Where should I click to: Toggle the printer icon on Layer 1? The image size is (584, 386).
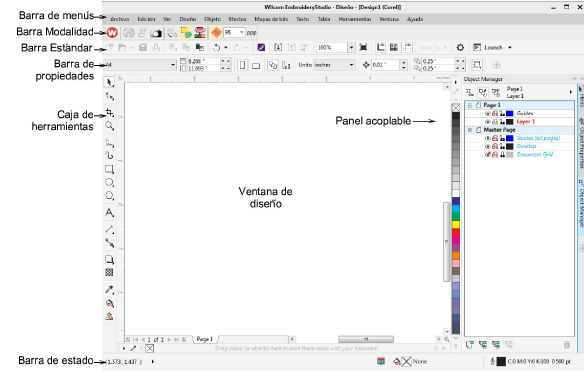495,122
